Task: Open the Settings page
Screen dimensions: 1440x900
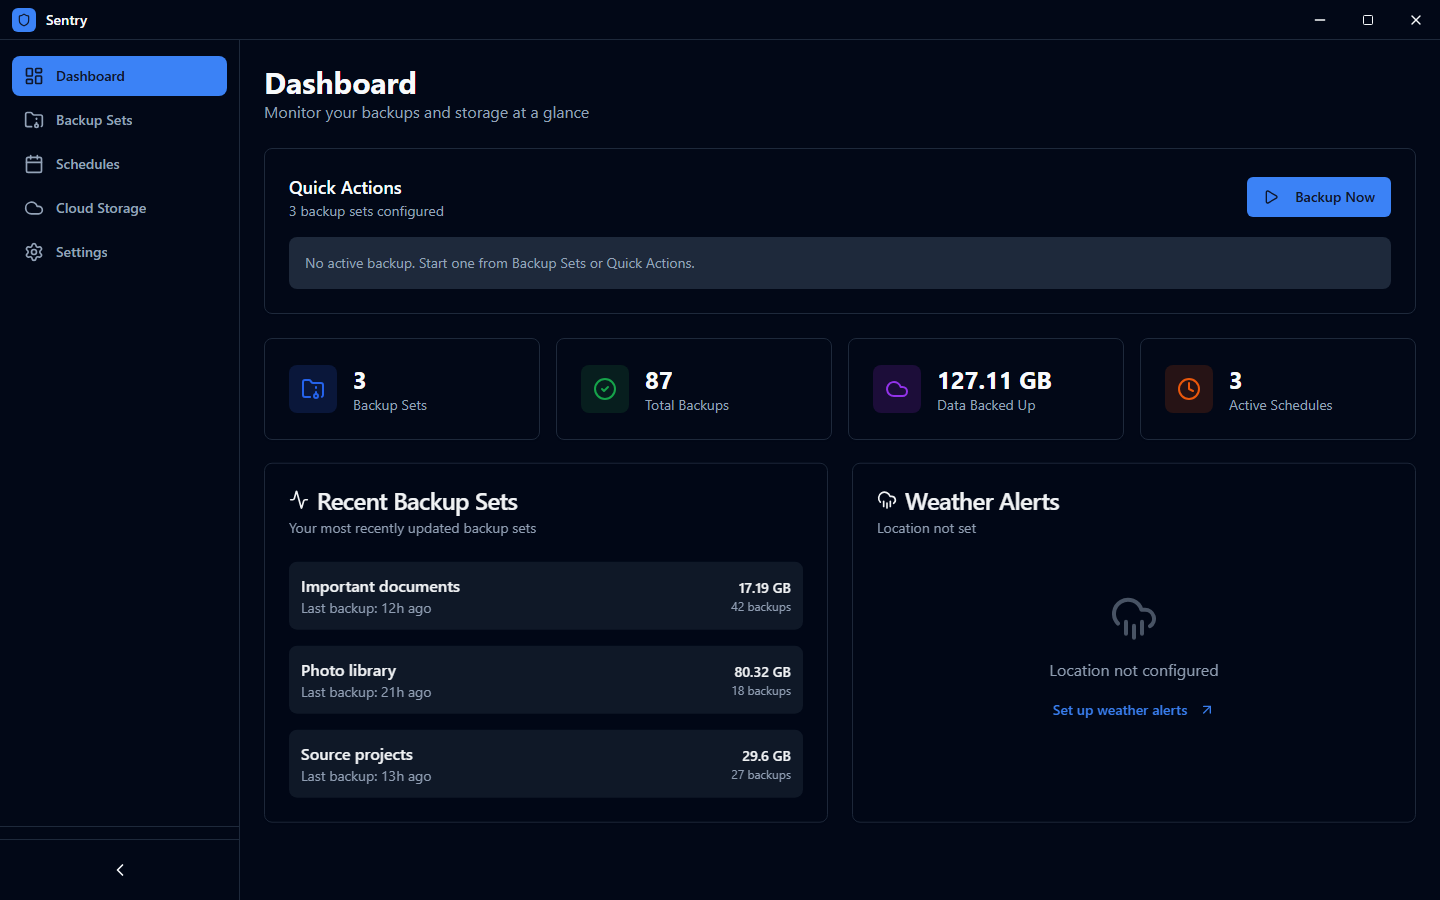Action: [x=119, y=252]
